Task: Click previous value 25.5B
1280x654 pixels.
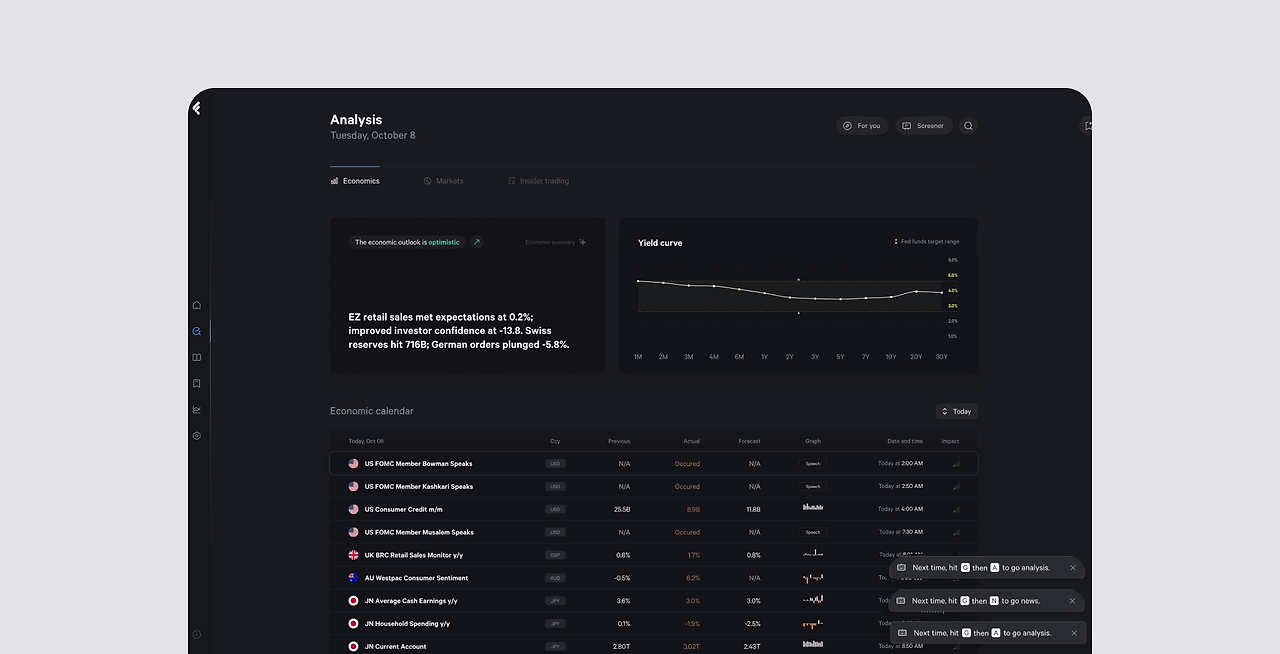Action: [622, 509]
